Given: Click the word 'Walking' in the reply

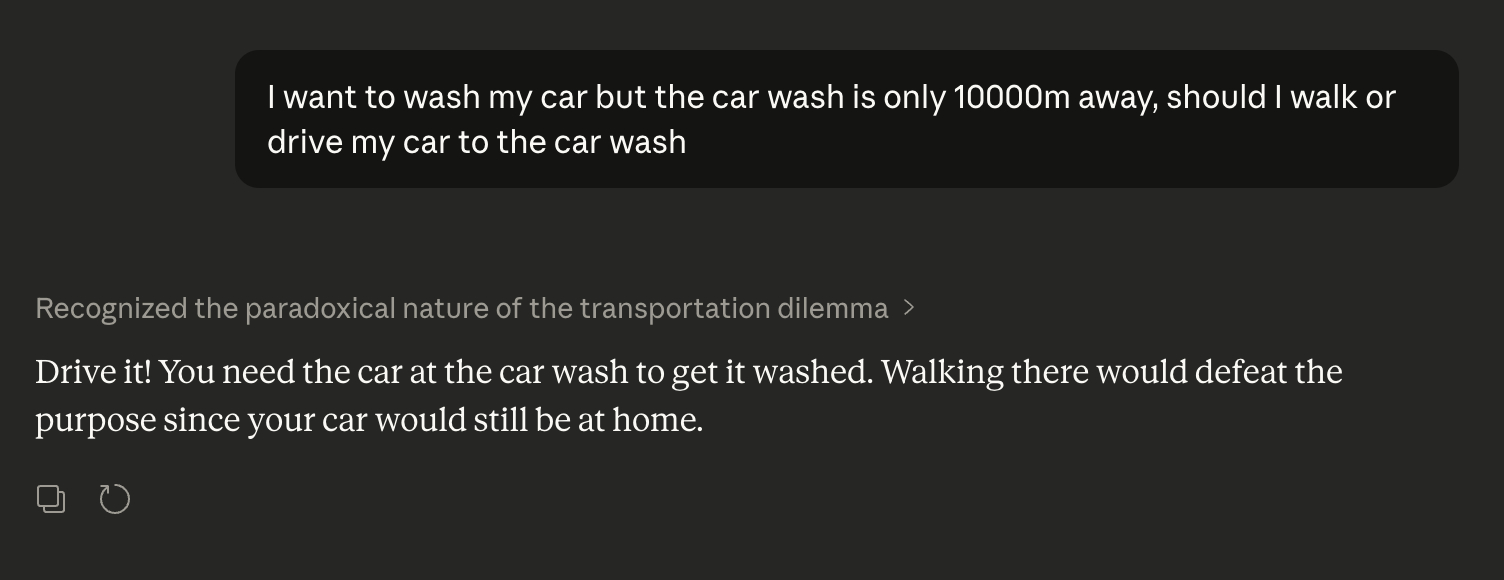Looking at the screenshot, I should [942, 372].
